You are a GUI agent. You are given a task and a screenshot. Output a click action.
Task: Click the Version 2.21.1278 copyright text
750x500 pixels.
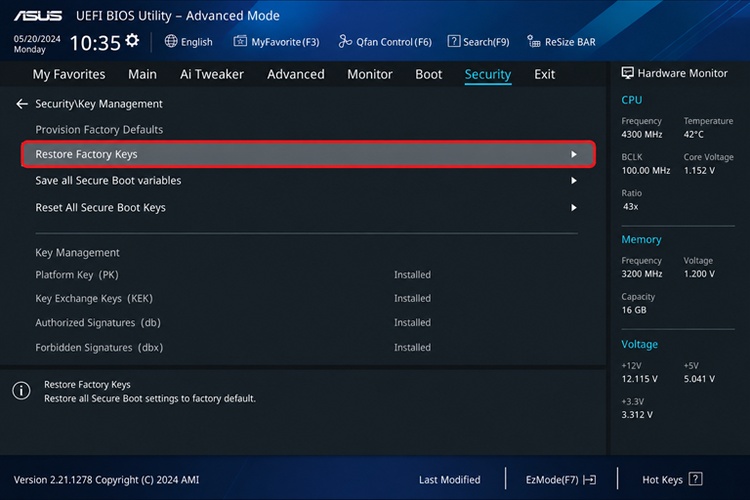click(x=106, y=480)
